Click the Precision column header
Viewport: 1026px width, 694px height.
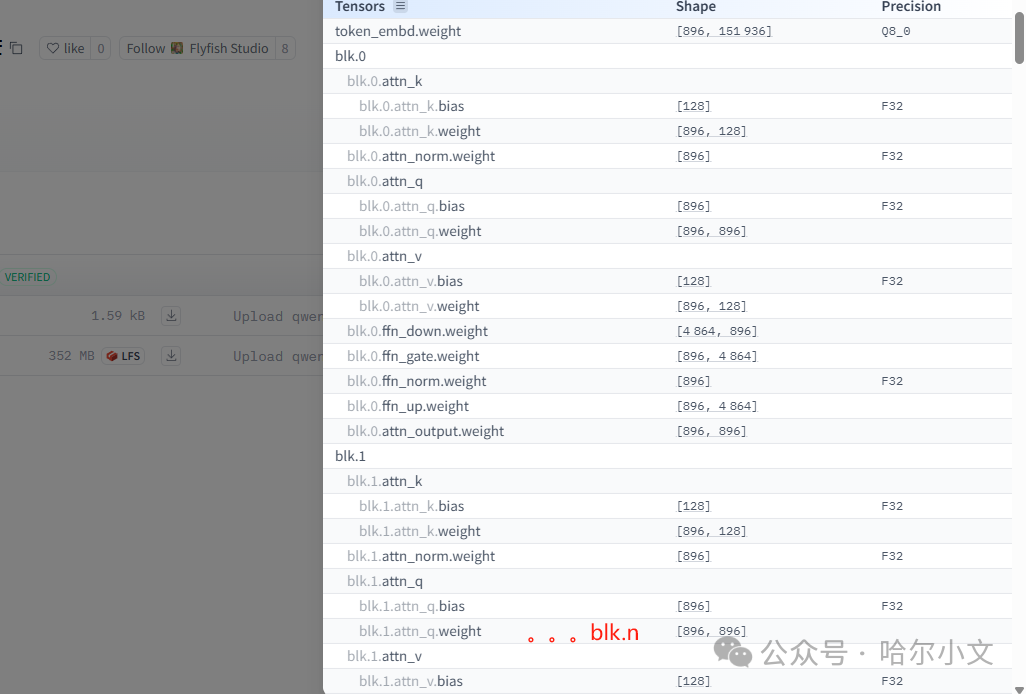(x=911, y=7)
